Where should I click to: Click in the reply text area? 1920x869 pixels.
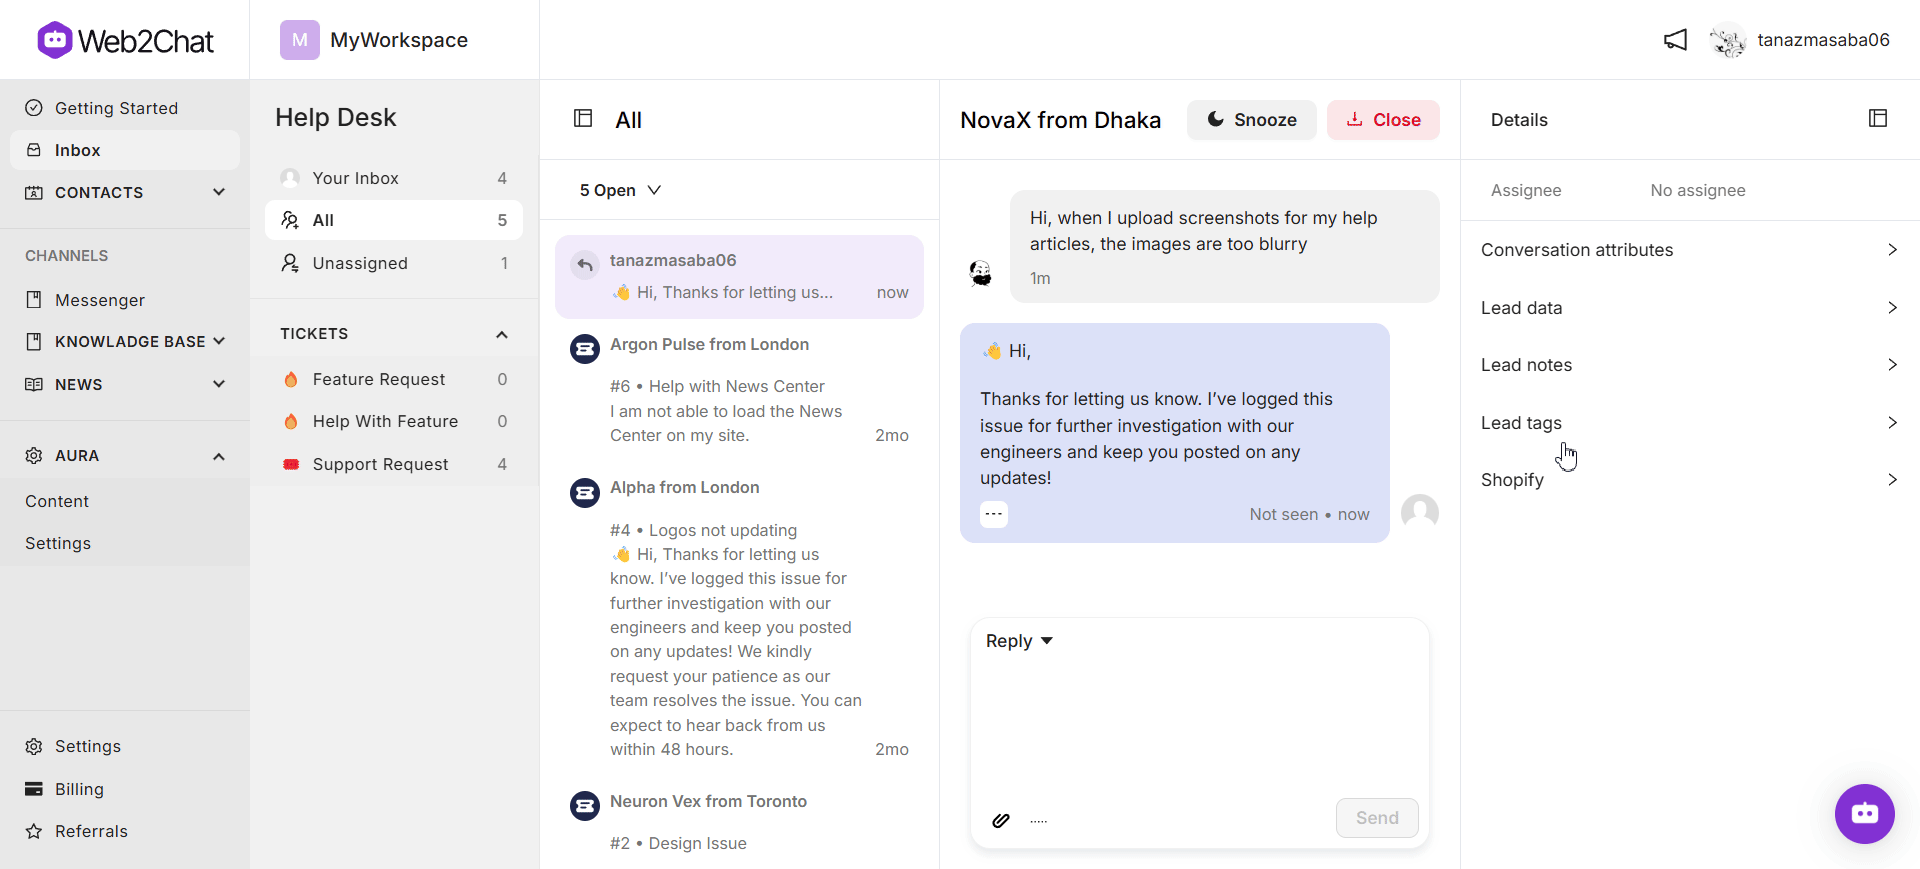click(1199, 725)
